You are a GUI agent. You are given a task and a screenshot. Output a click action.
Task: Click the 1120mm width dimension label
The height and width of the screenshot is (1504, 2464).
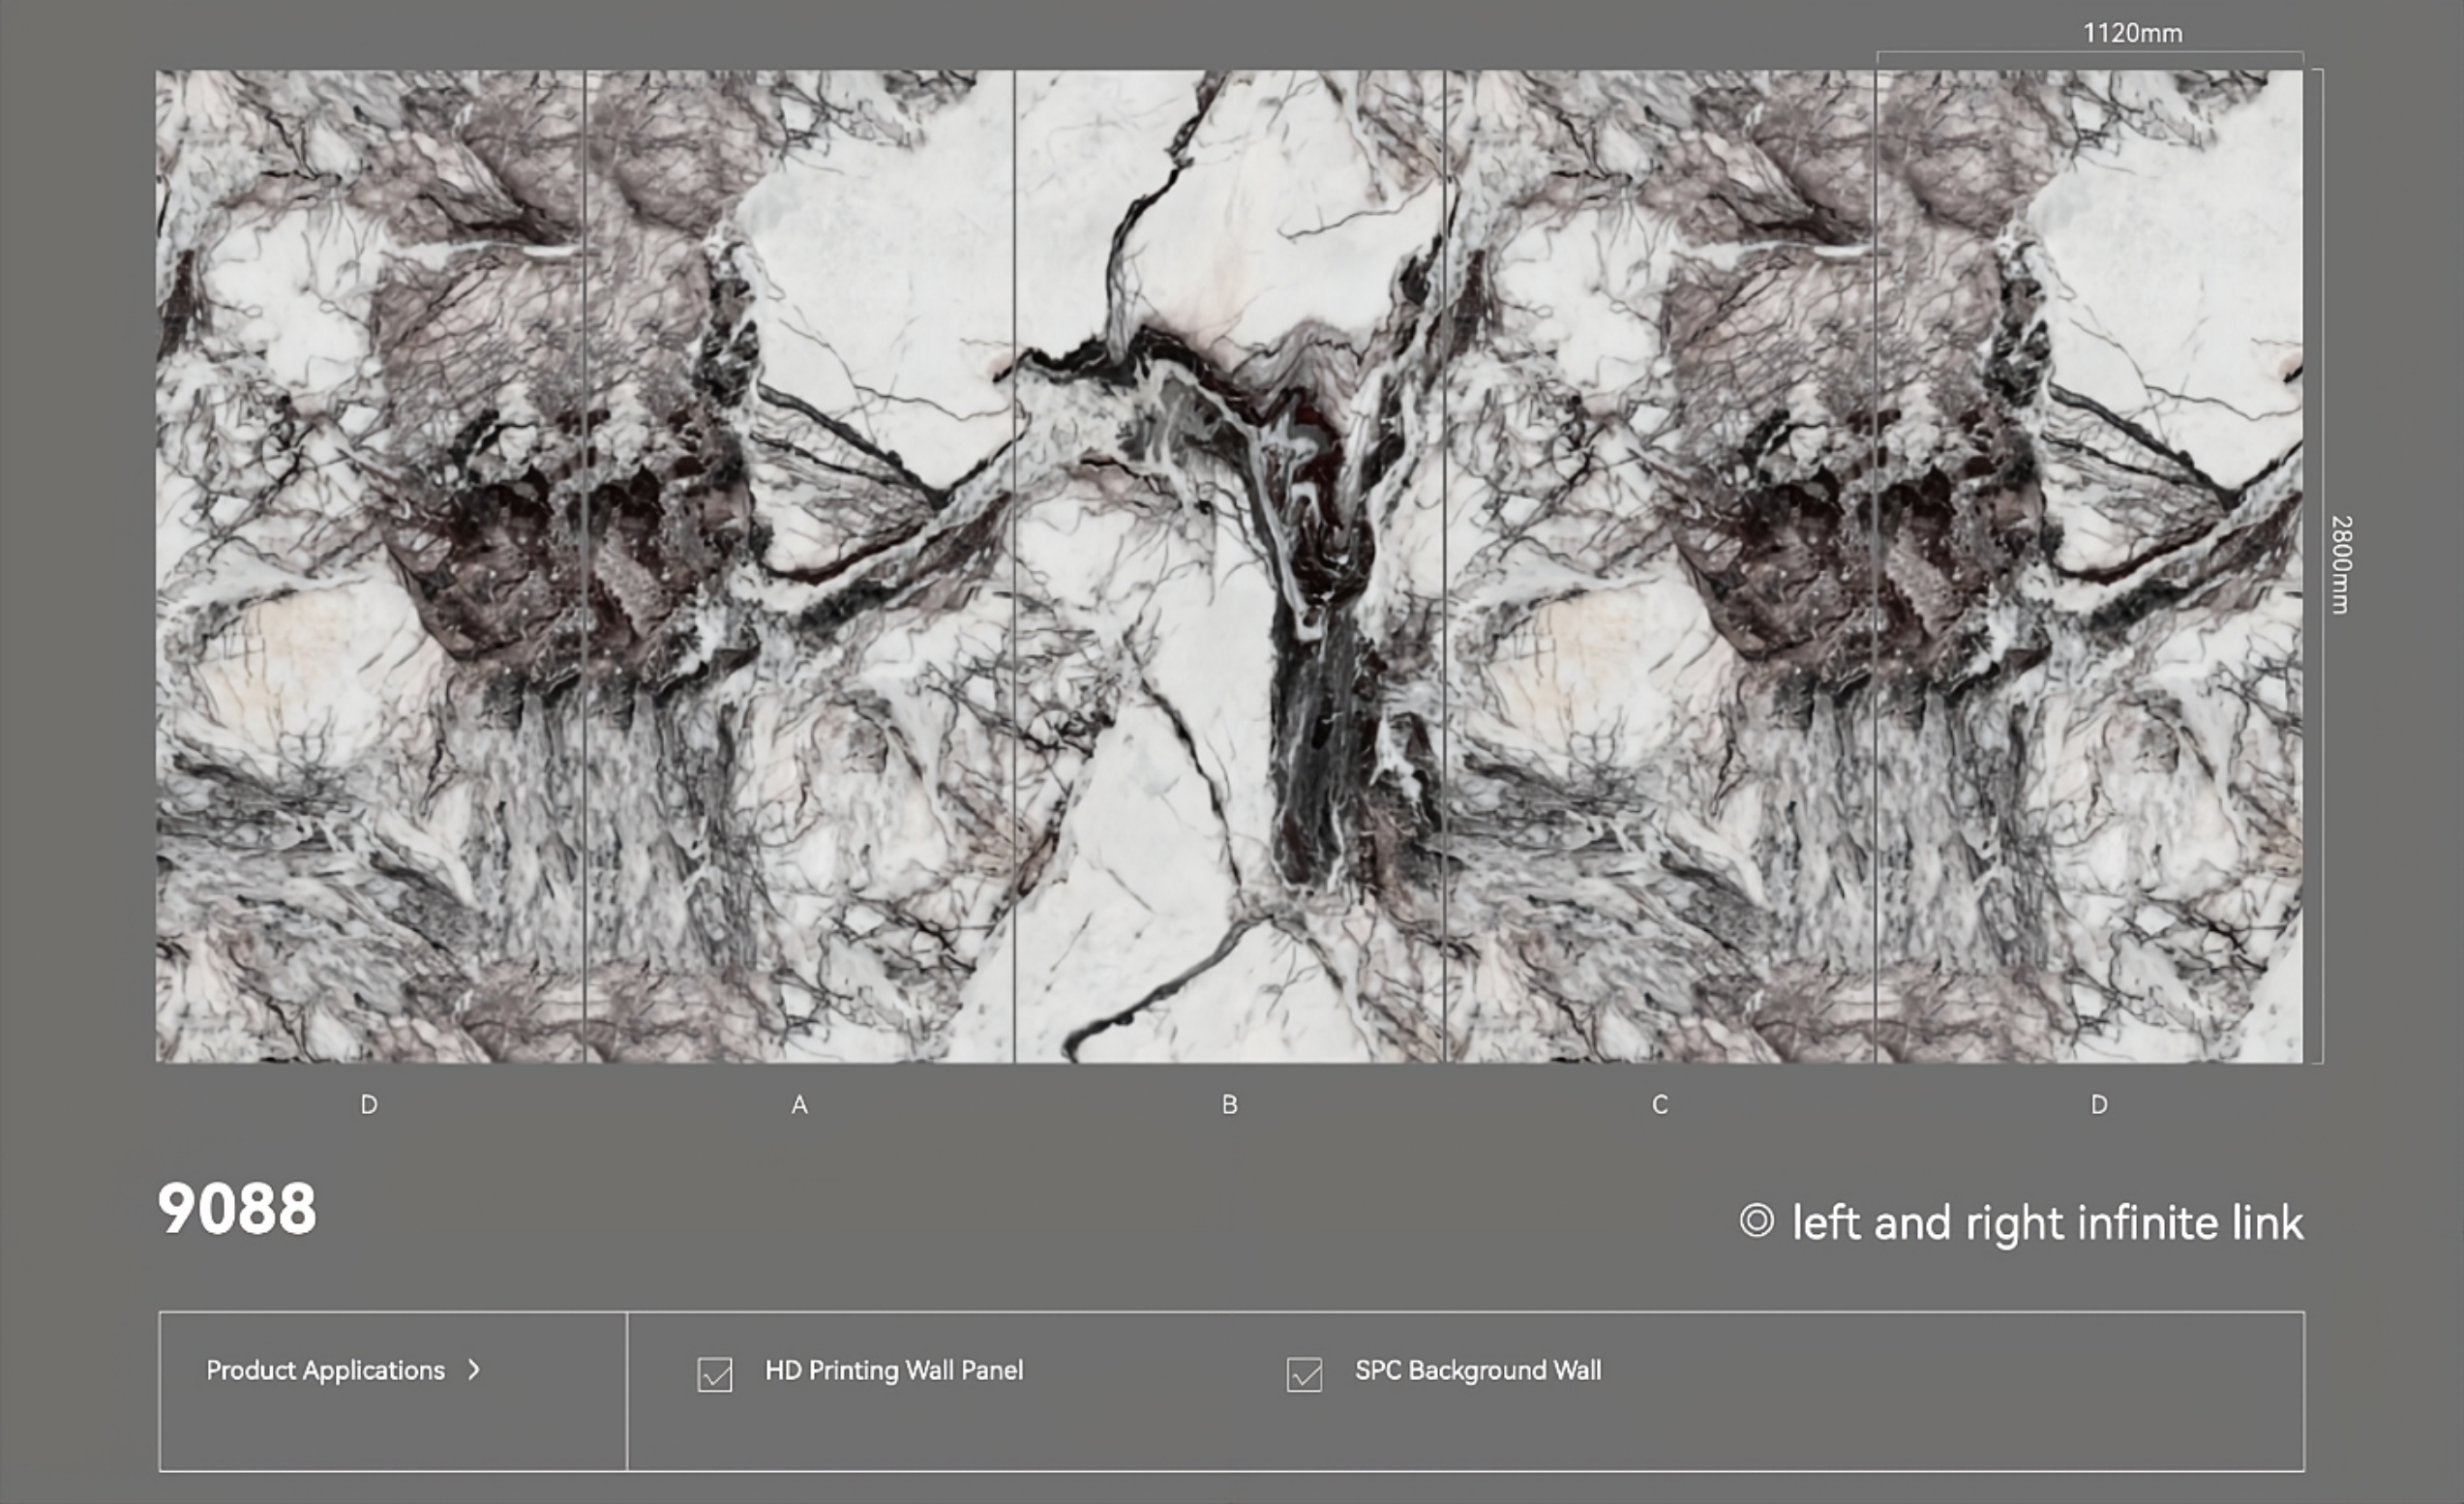[x=2132, y=33]
